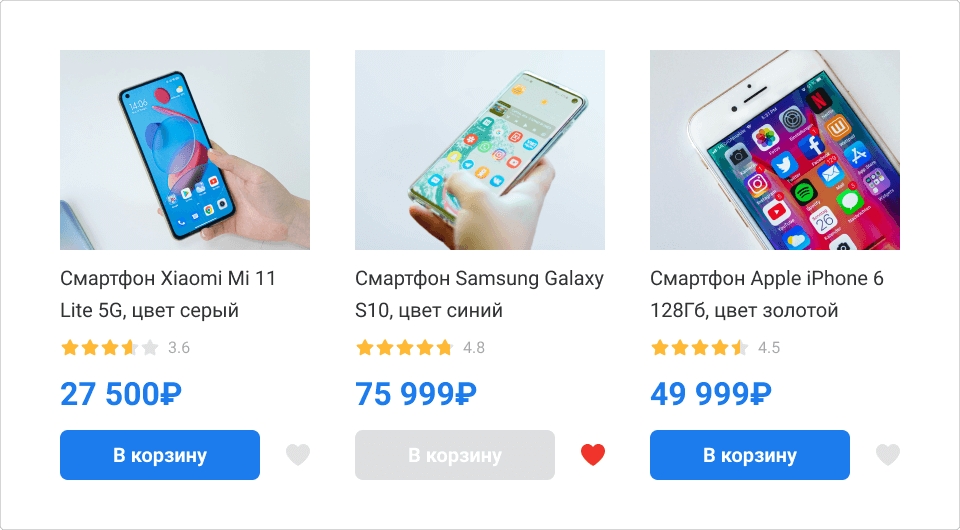Open the Apple iPhone 6 product photo
Viewport: 960px width, 530px height.
click(x=775, y=150)
